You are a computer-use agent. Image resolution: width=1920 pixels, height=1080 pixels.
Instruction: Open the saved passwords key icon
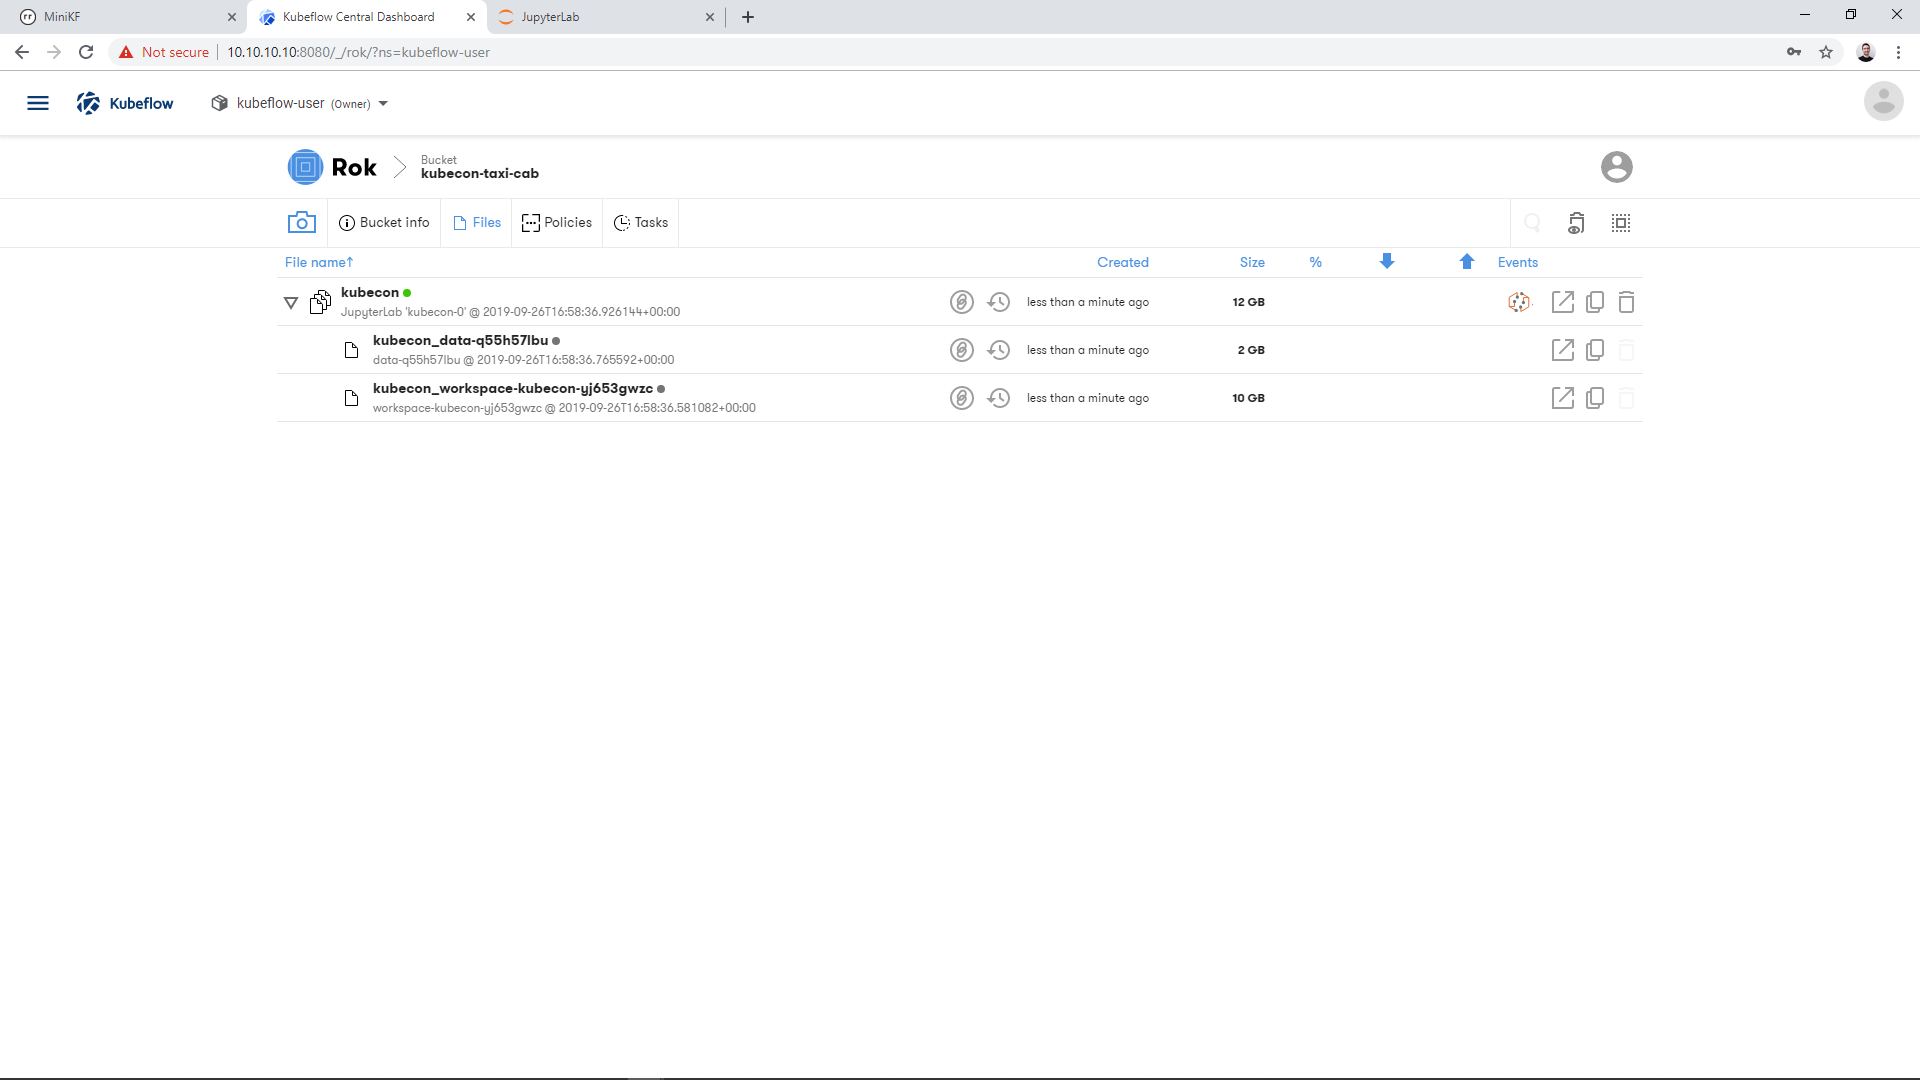1794,52
